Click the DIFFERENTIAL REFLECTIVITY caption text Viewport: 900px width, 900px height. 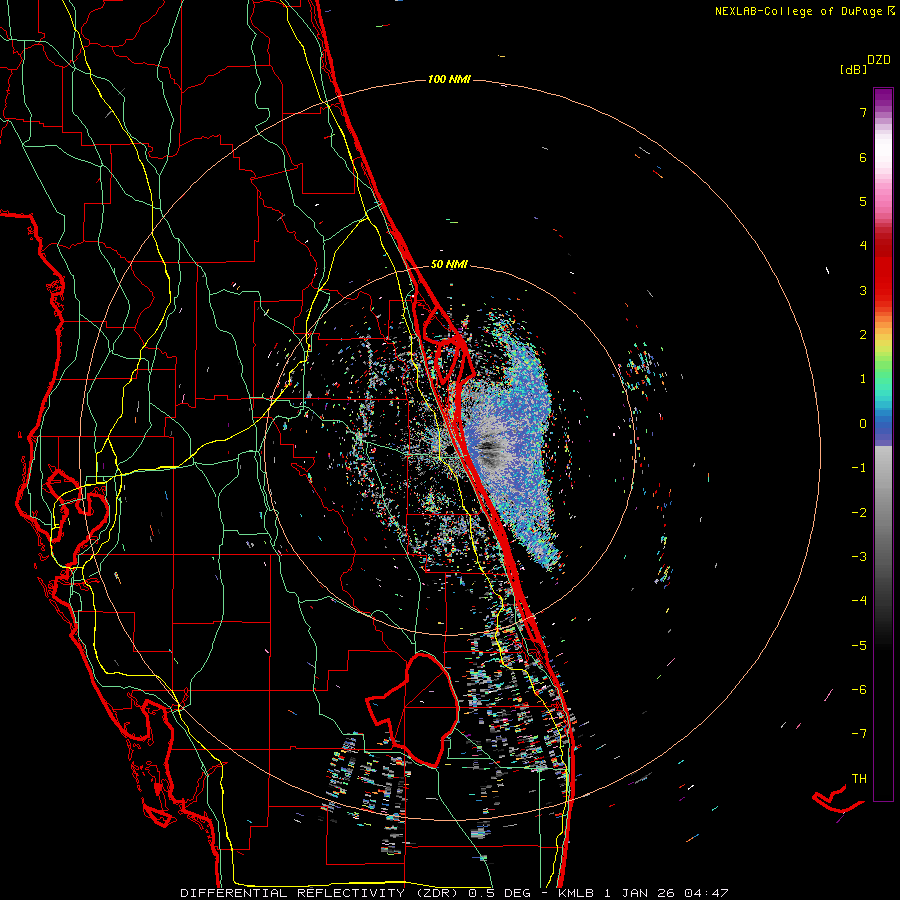(x=292, y=893)
